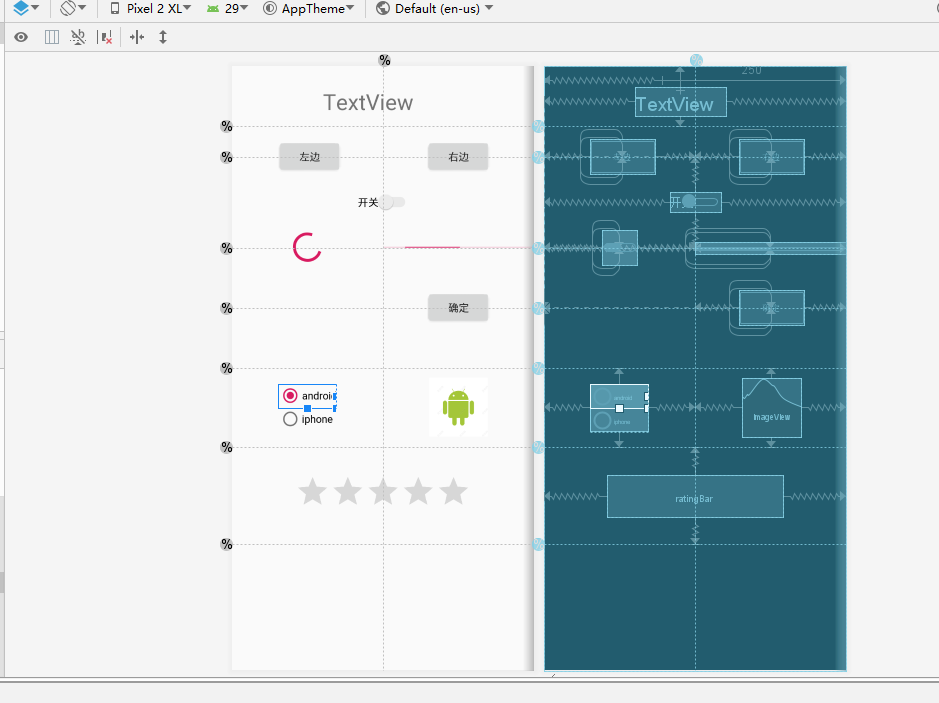Open the AppTheme theme dropdown

click(309, 8)
